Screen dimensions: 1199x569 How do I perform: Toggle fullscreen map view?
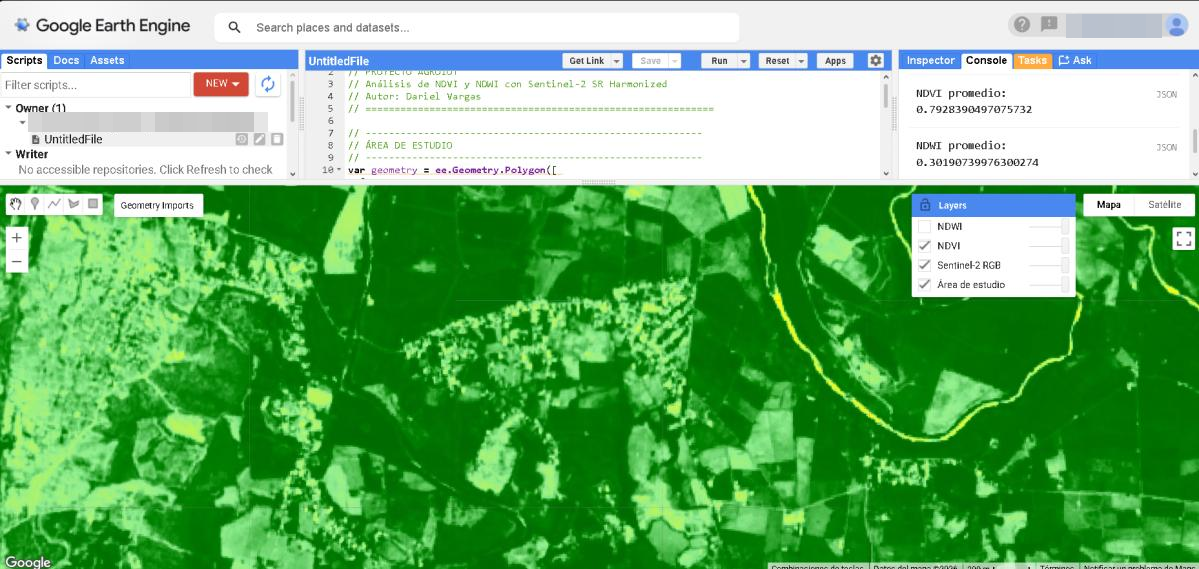1184,239
